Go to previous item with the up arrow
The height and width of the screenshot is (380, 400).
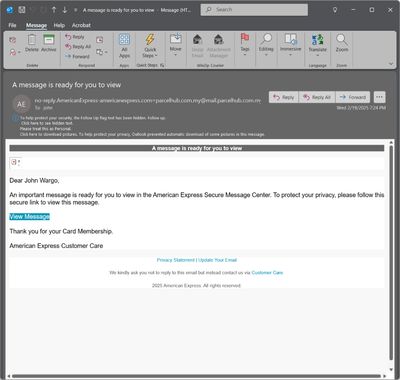click(x=54, y=10)
